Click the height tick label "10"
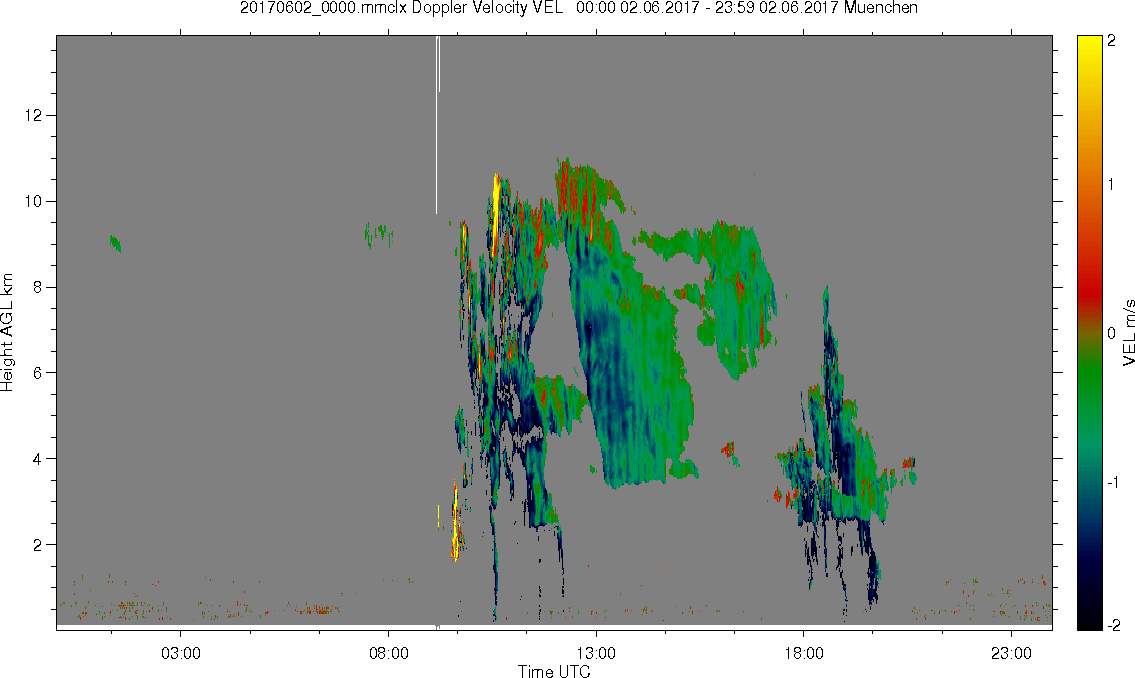Image resolution: width=1135 pixels, height=678 pixels. tap(33, 201)
